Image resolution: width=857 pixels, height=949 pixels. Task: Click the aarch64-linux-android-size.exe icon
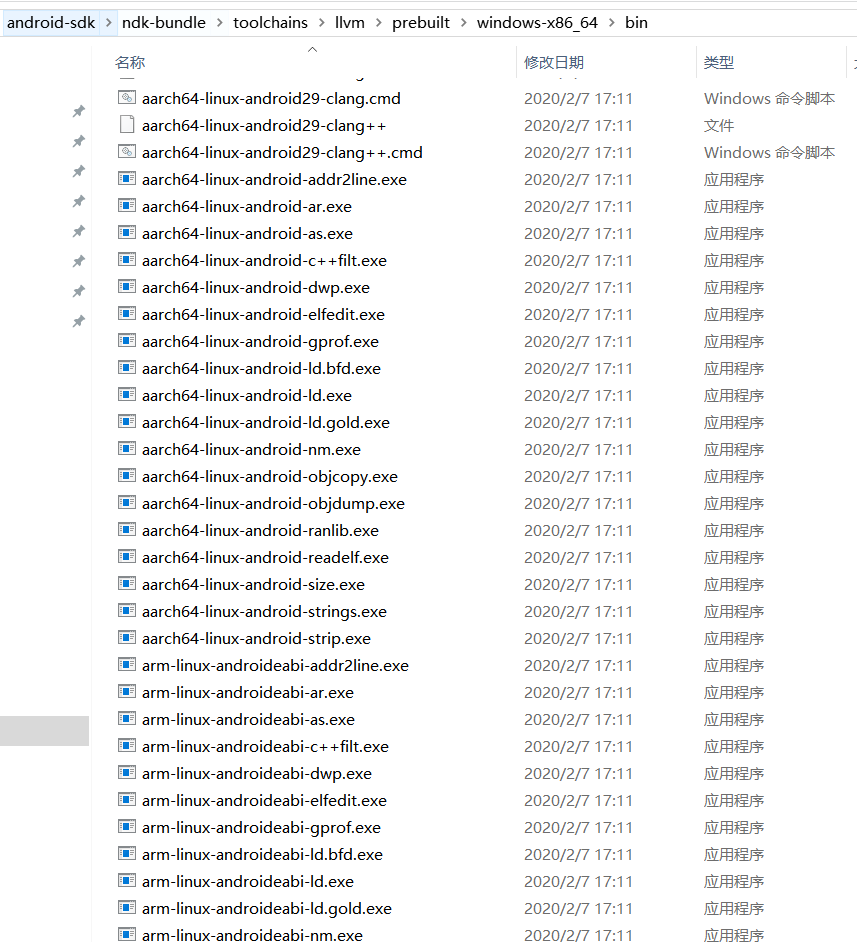point(126,583)
